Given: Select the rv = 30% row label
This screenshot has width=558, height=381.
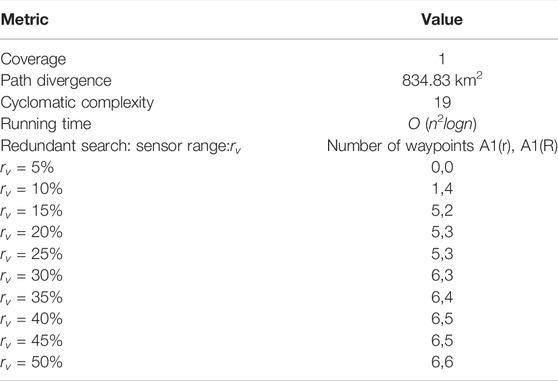Looking at the screenshot, I should point(31,276).
